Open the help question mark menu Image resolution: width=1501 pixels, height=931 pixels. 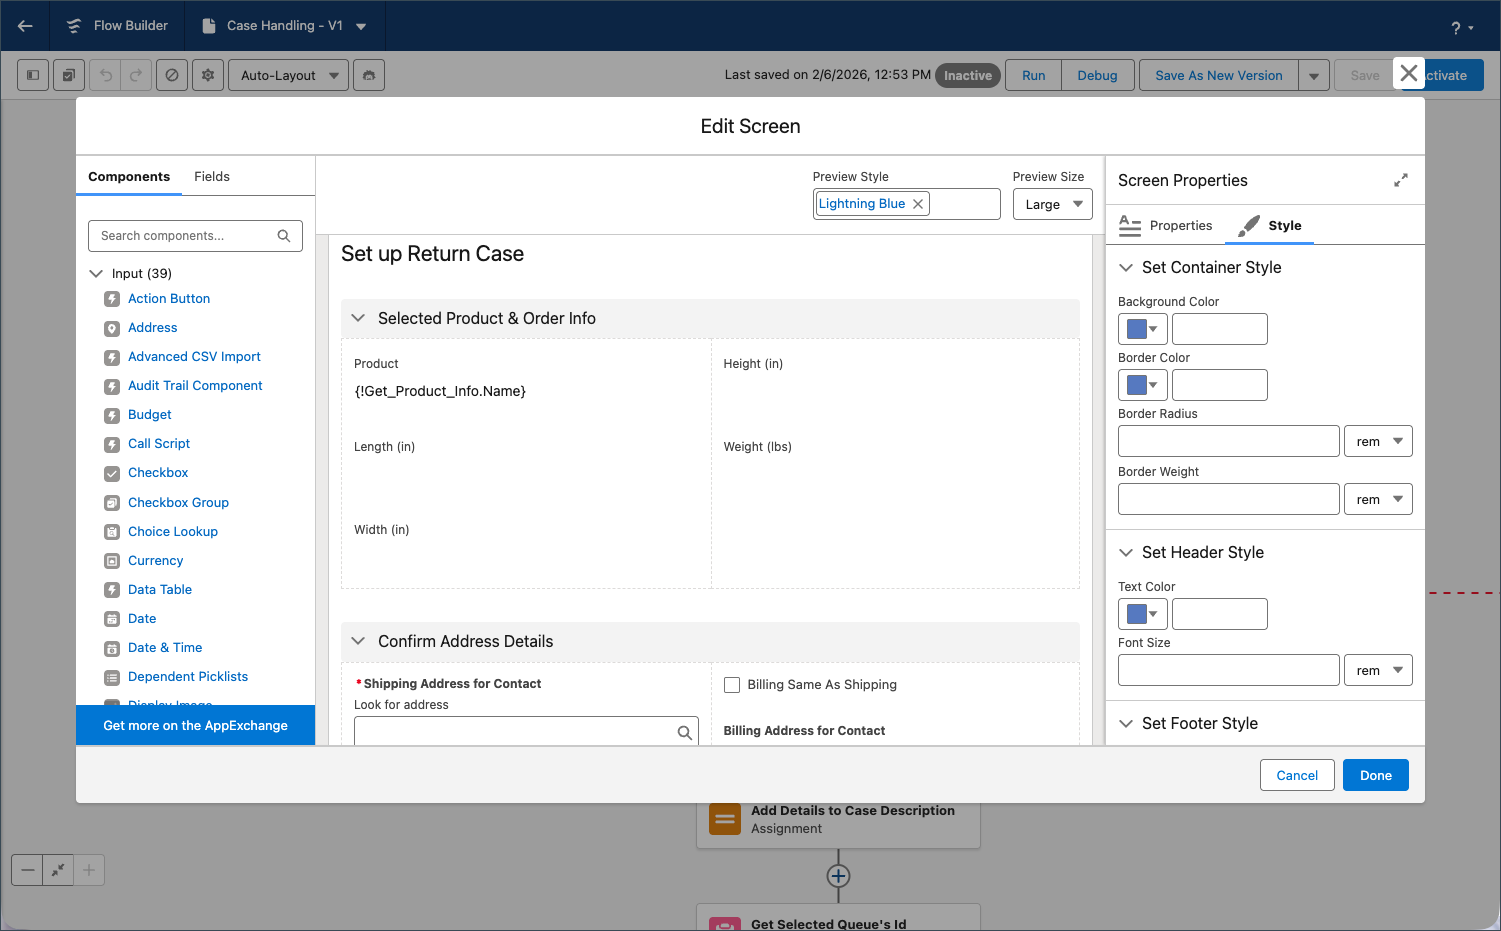coord(1461,27)
